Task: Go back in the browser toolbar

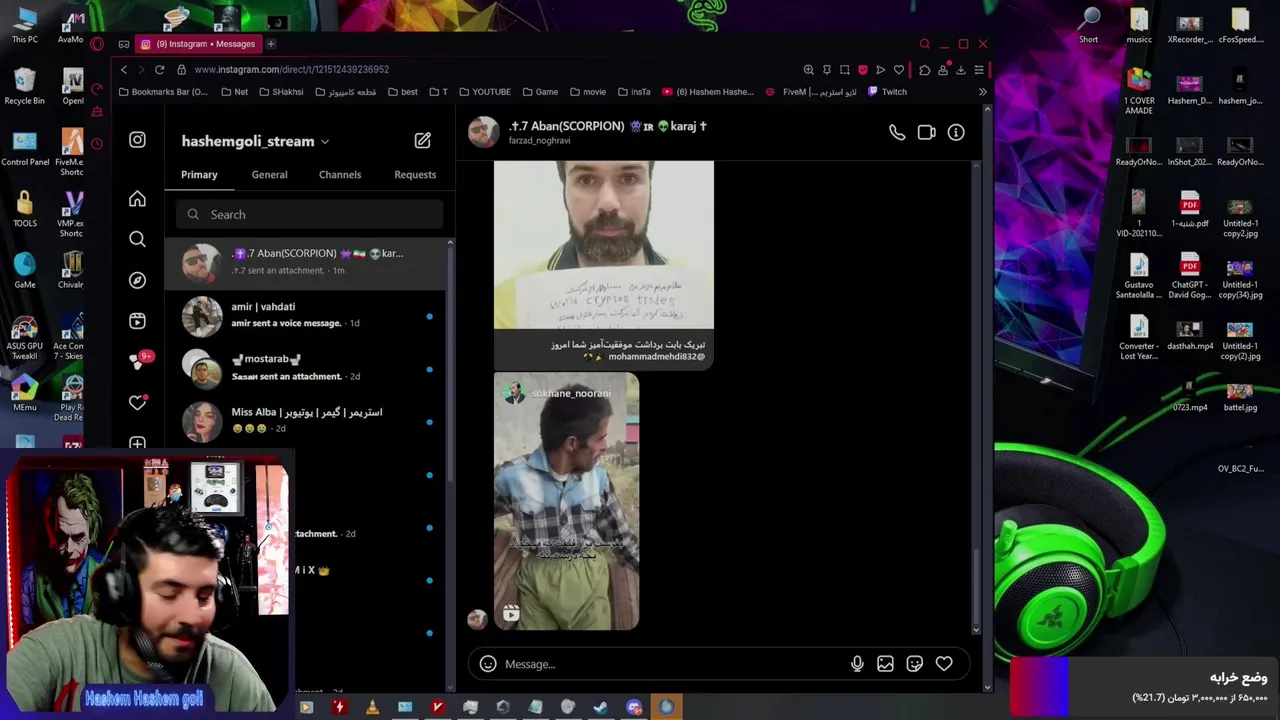Action: click(124, 70)
